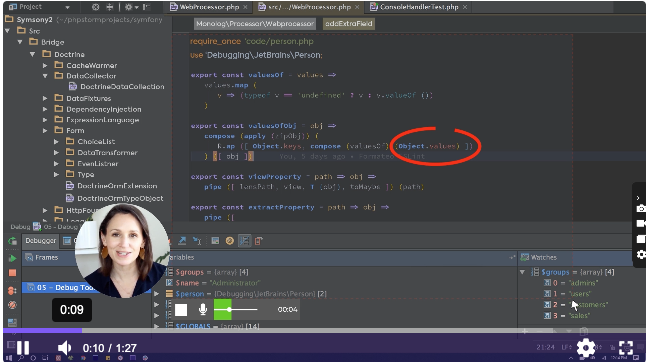Enter fullscreen video mode

pyautogui.click(x=626, y=348)
